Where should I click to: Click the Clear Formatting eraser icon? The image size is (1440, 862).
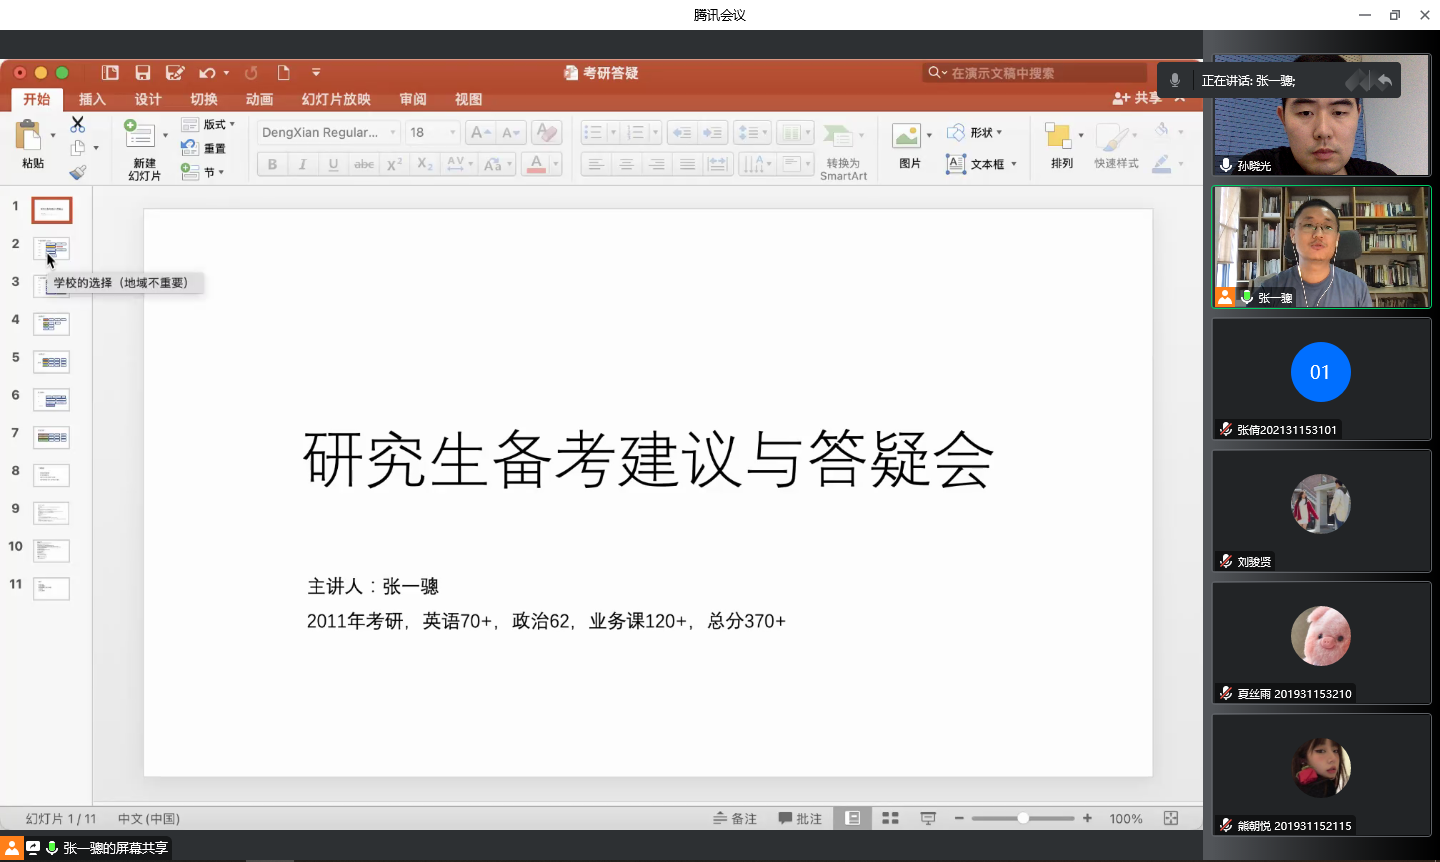546,132
